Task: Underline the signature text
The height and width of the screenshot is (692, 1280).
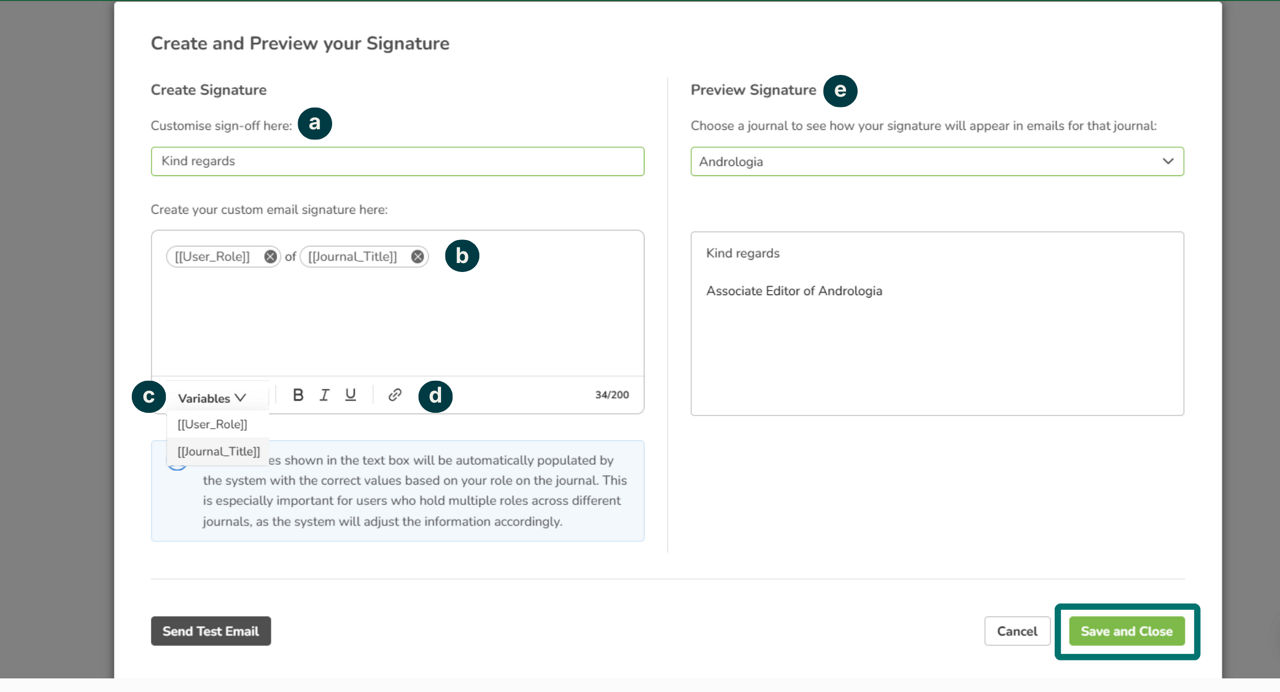Action: coord(350,395)
